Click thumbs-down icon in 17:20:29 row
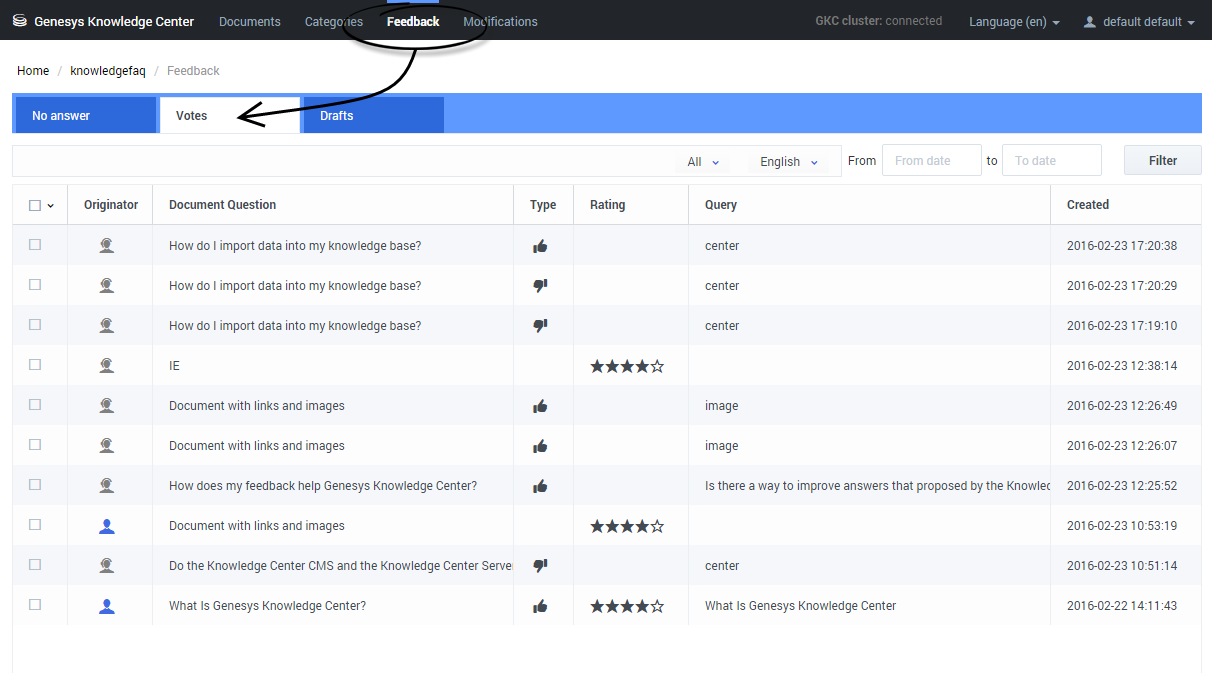This screenshot has height=673, width=1212. (540, 286)
